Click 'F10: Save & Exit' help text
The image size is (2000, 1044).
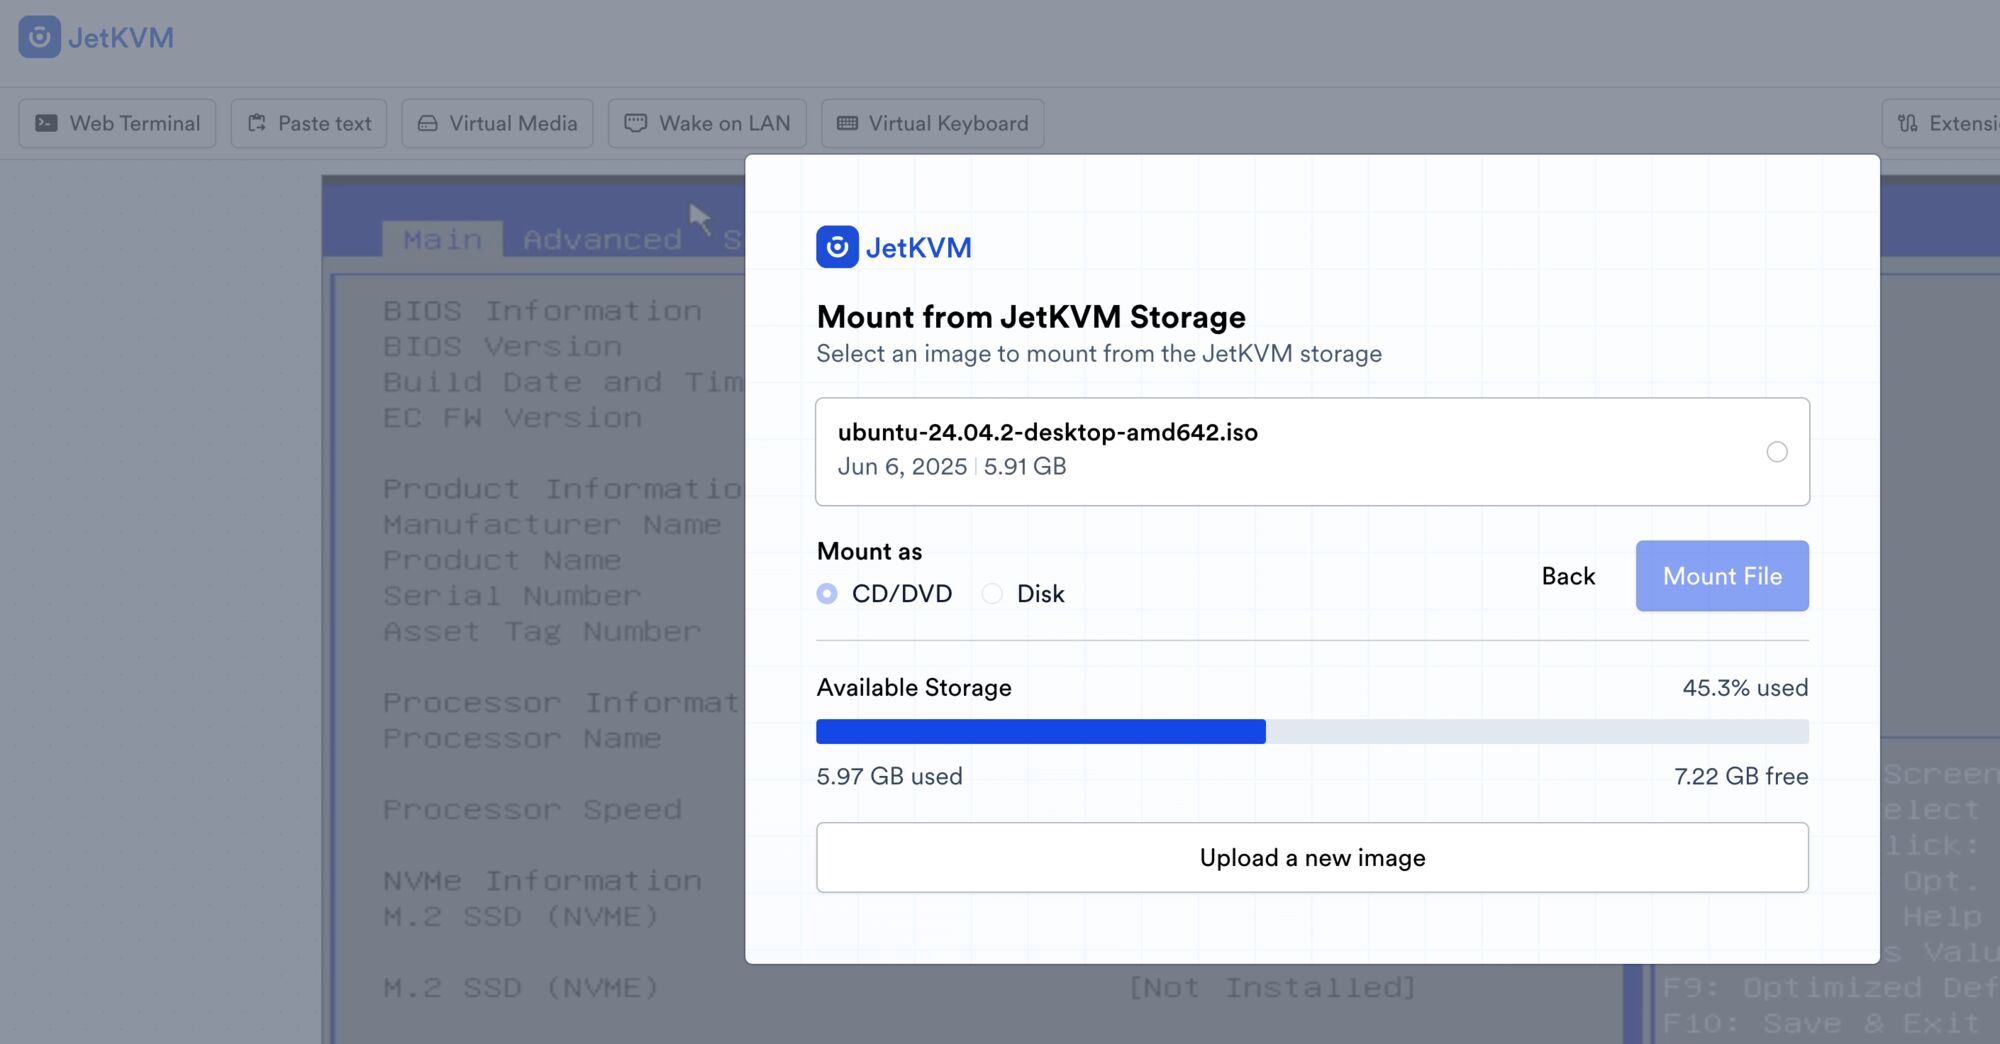1821,1024
